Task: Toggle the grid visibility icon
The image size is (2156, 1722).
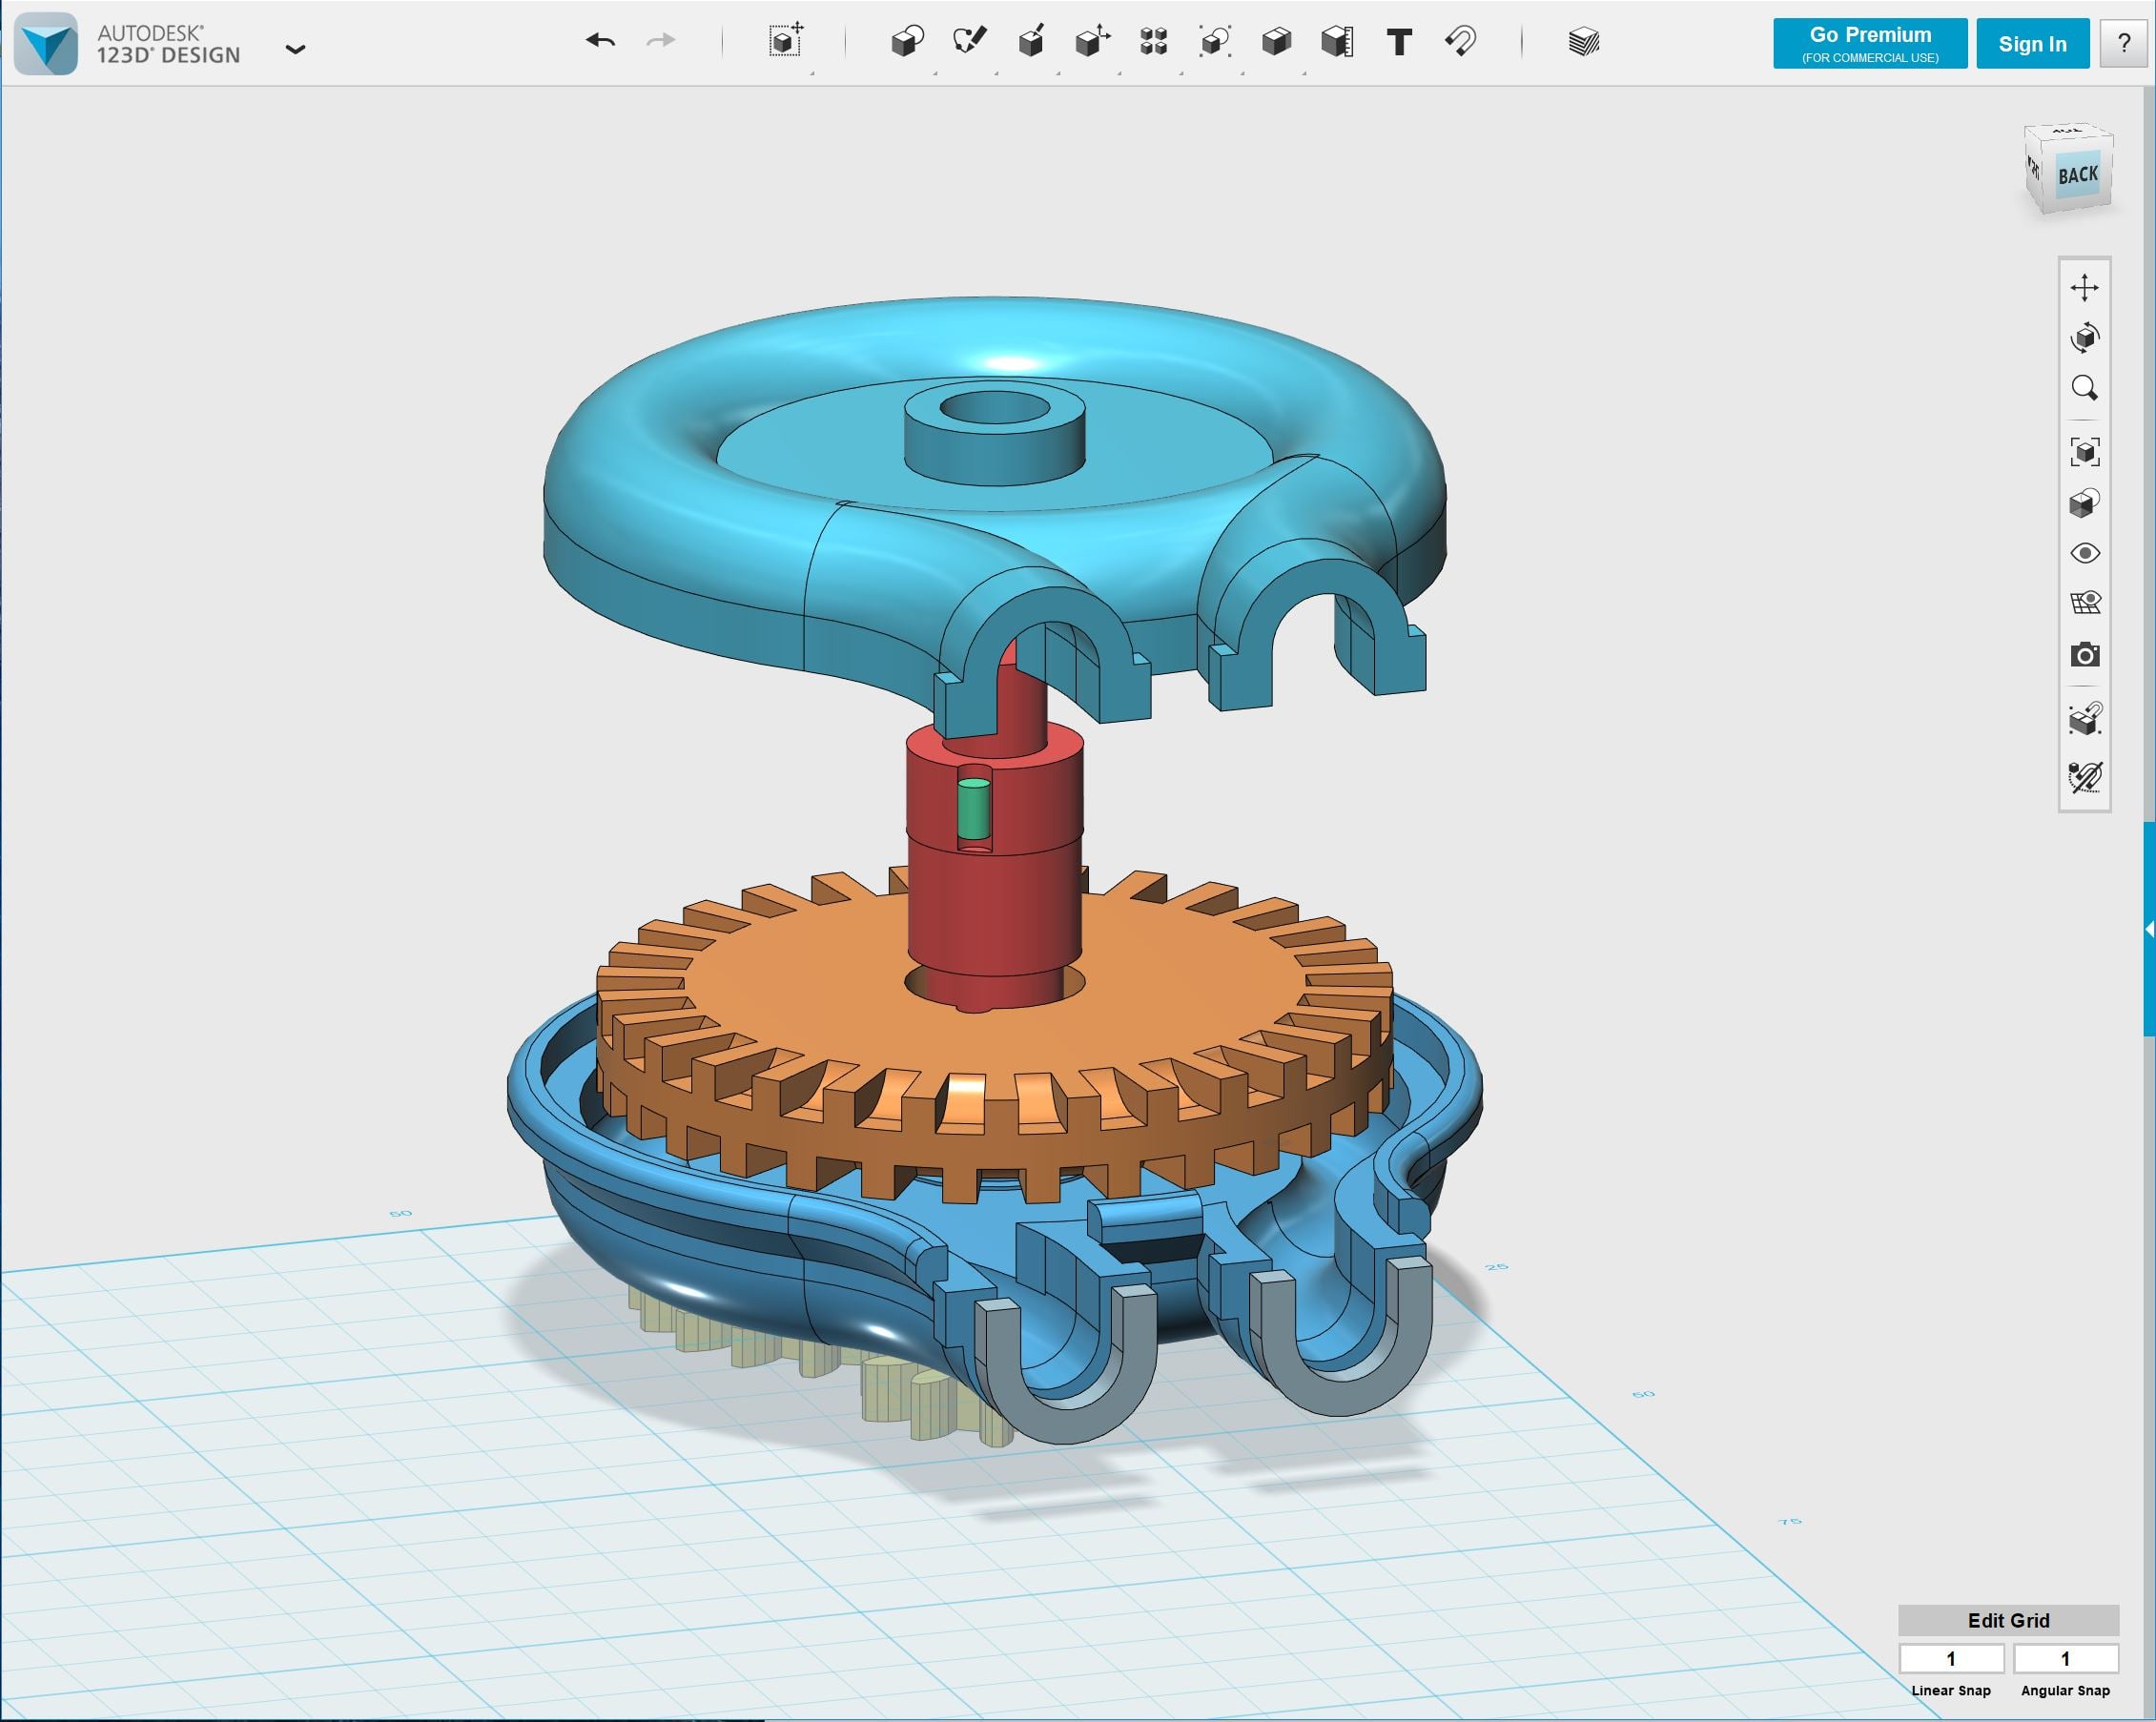Action: [x=2084, y=603]
